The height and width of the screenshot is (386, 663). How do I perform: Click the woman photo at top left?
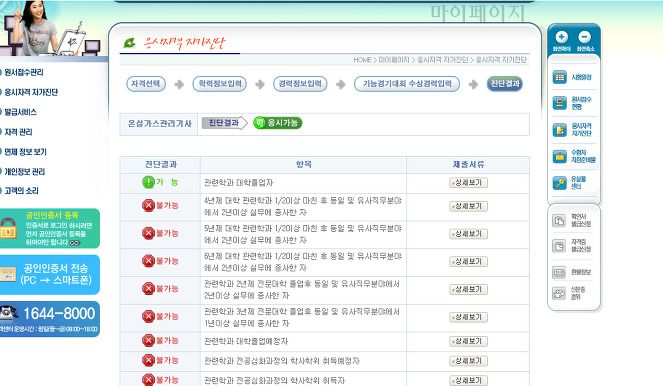(x=36, y=27)
